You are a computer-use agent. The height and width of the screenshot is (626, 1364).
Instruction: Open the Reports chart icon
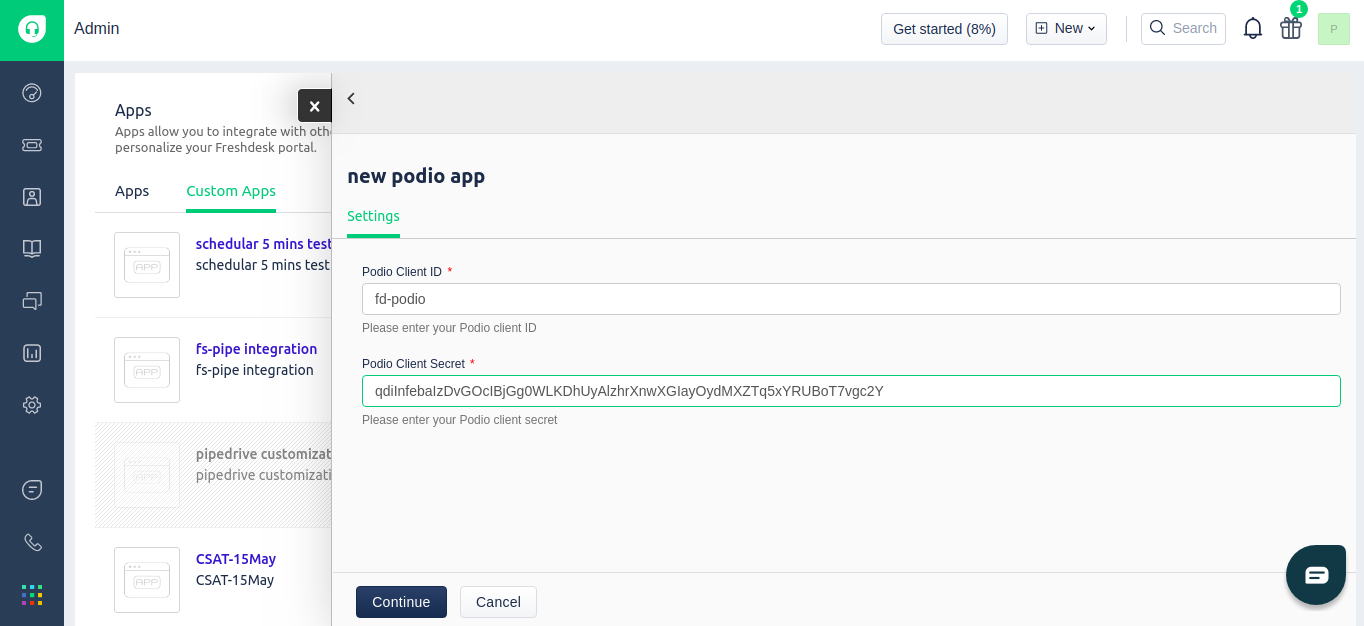32,353
